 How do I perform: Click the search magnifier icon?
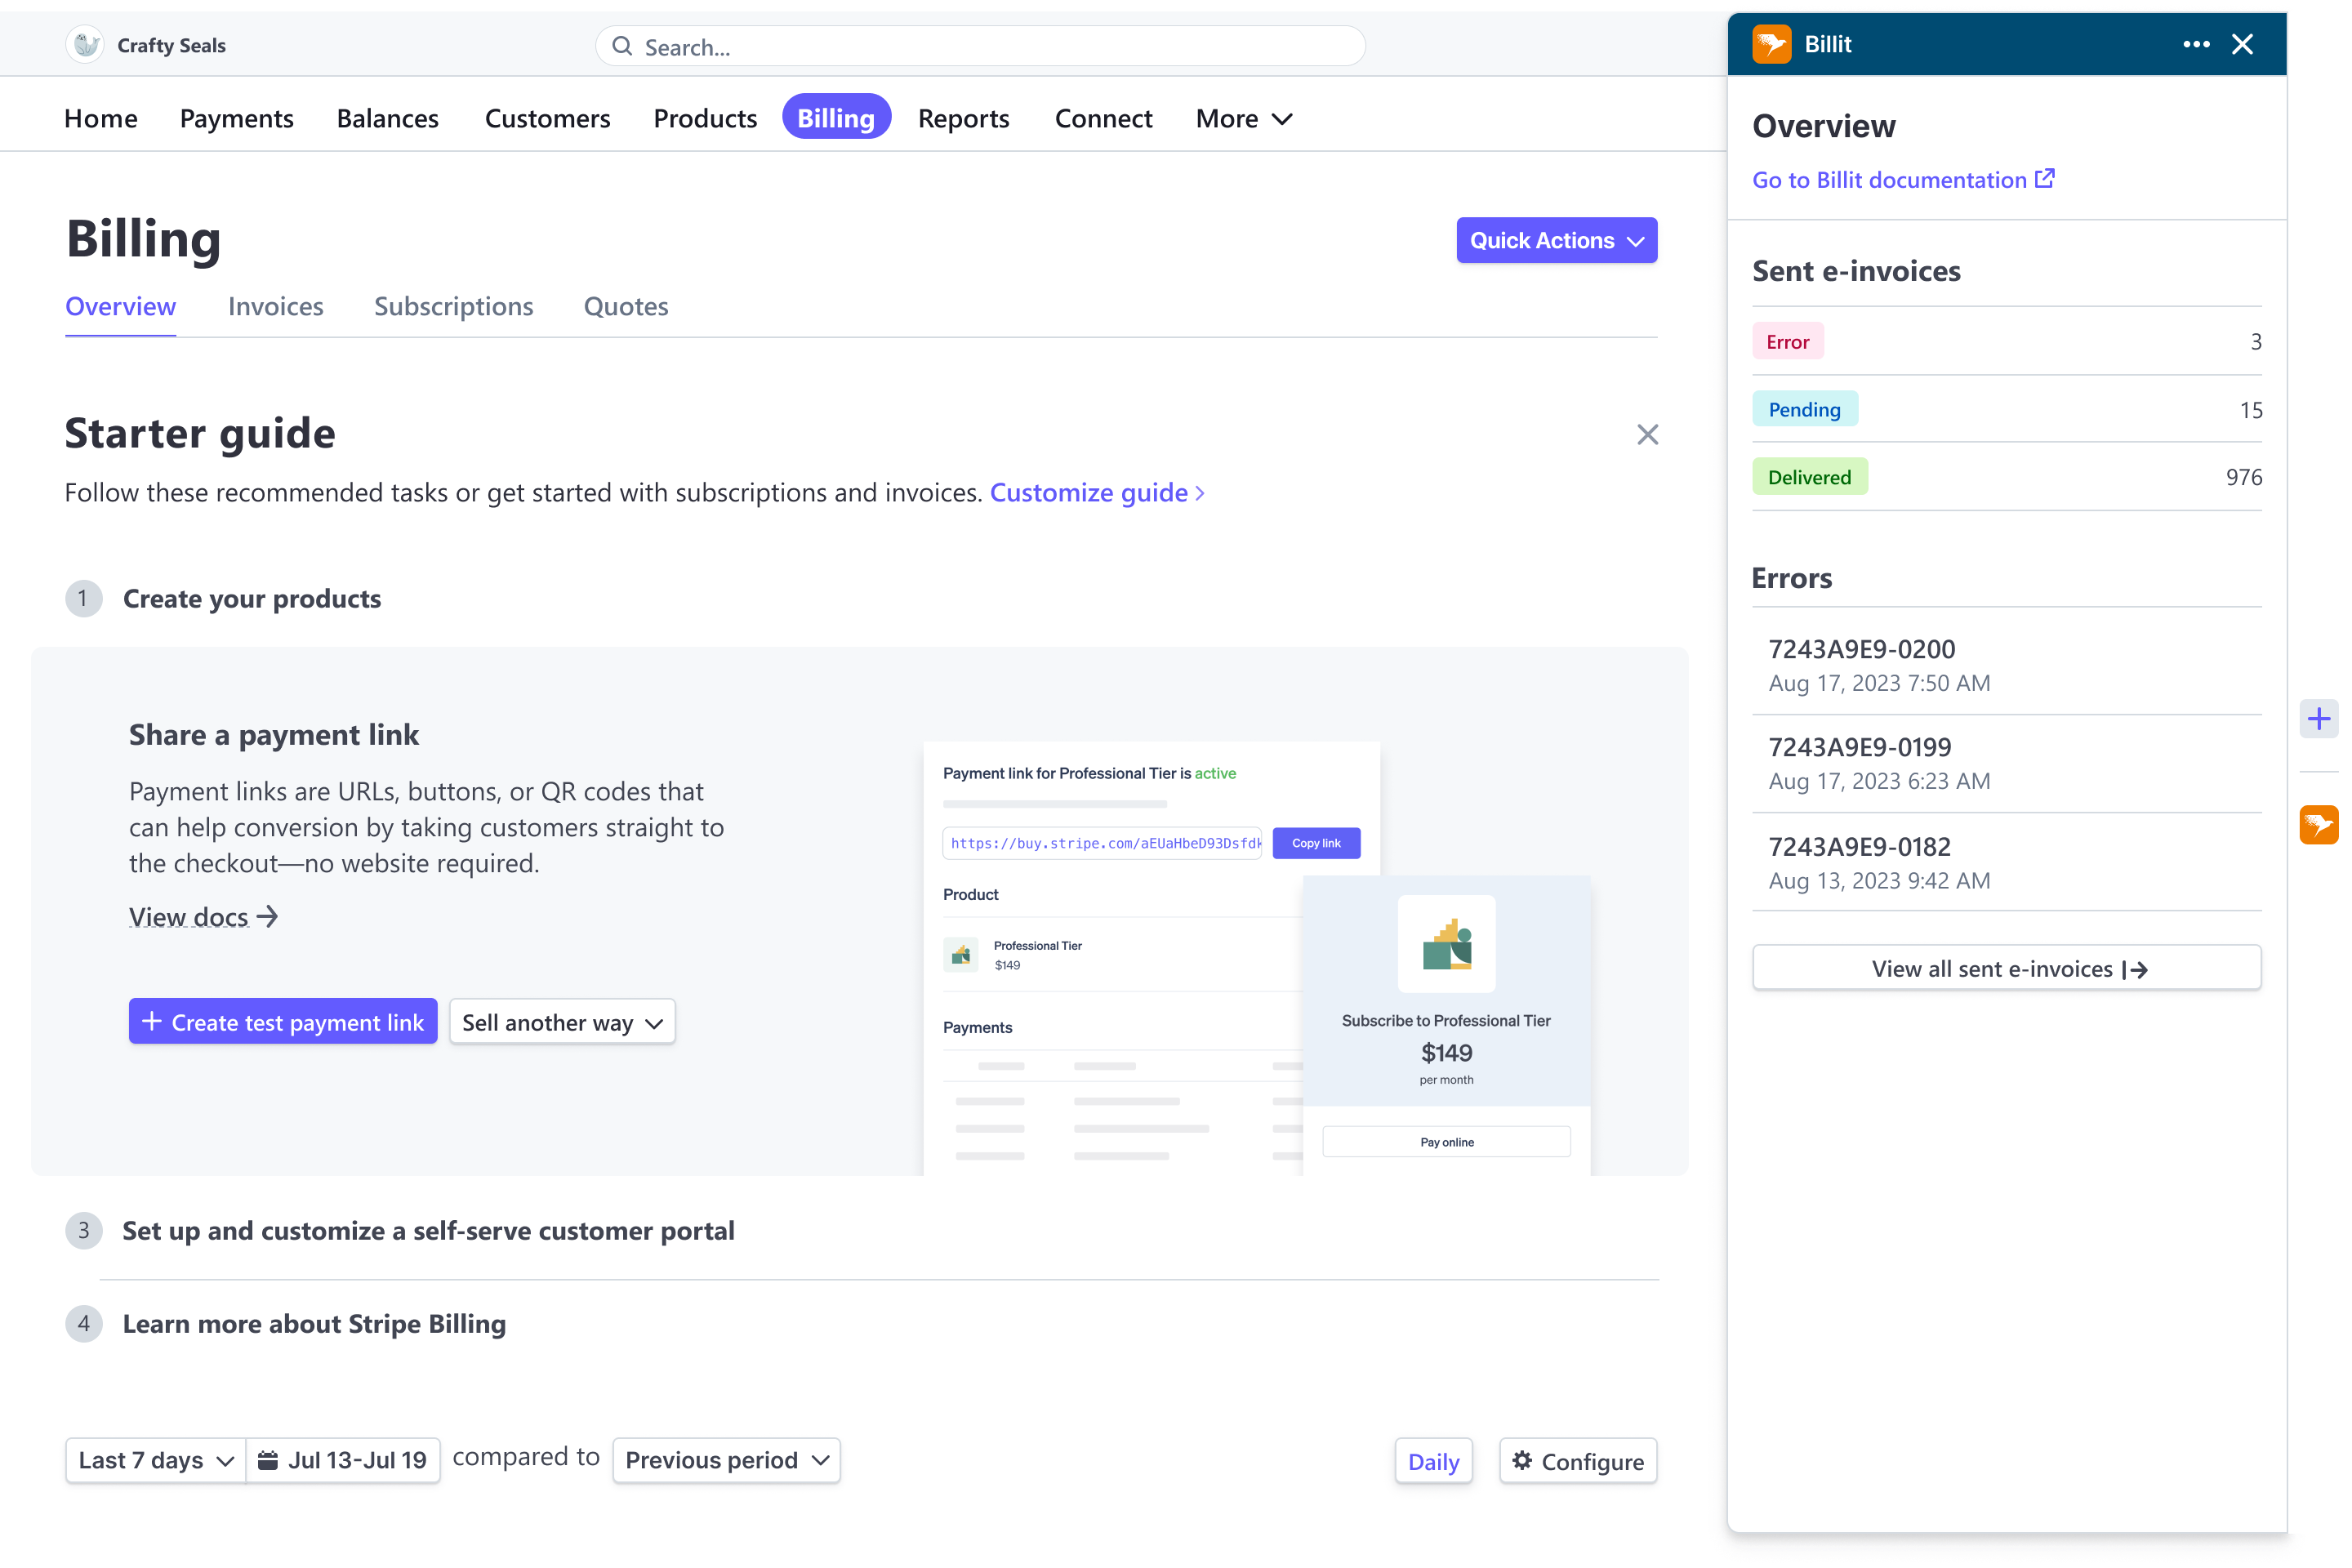621,46
